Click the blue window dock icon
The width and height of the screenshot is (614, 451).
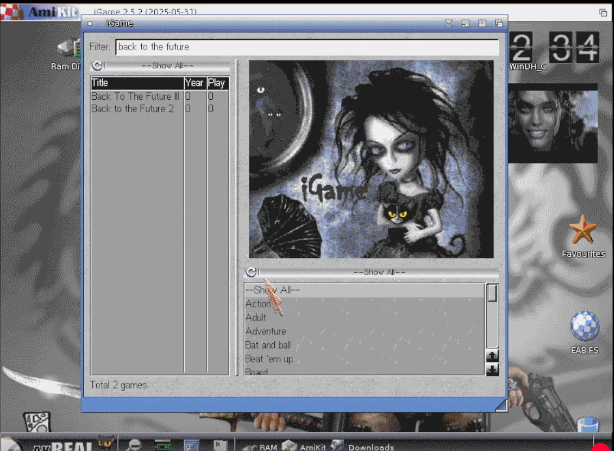192,446
